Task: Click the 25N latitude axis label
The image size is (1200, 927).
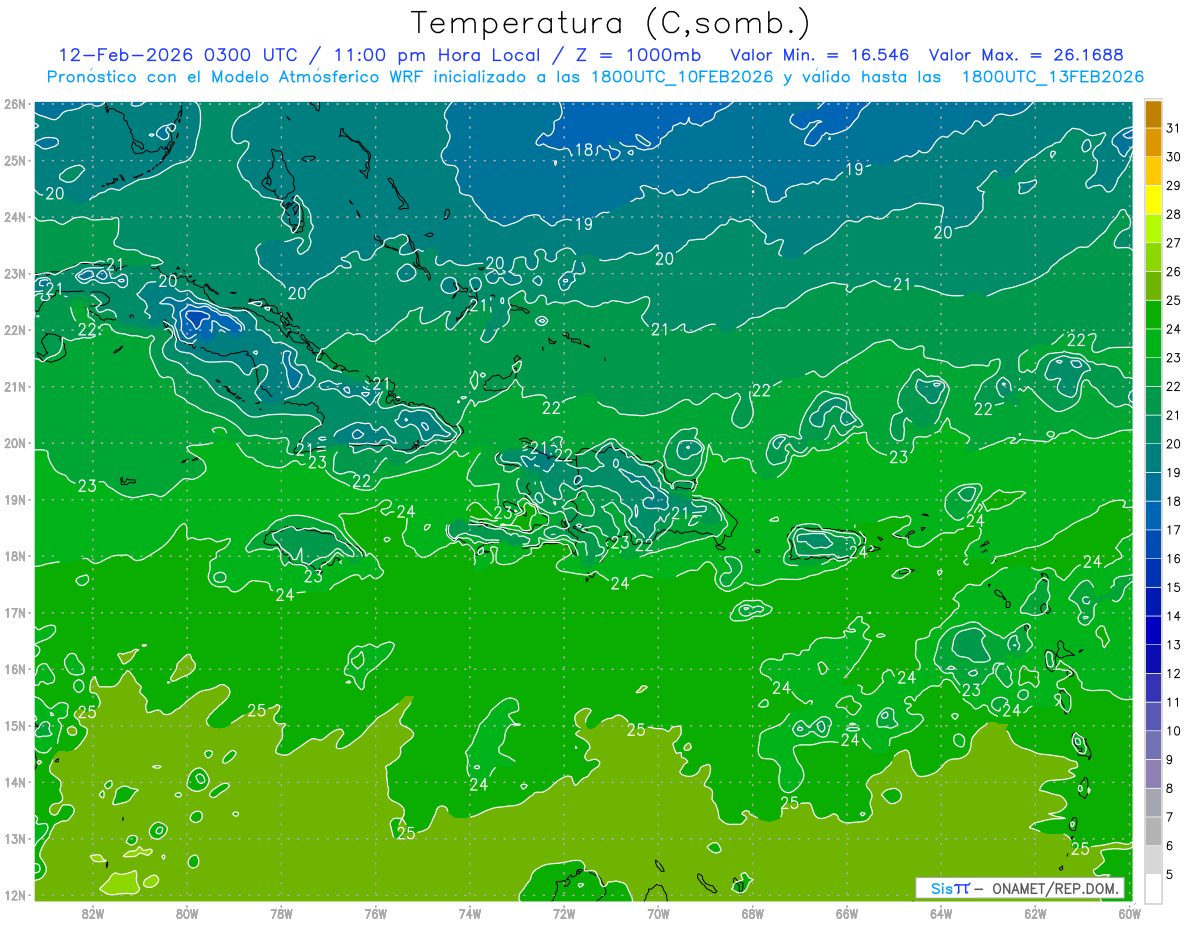Action: click(14, 161)
